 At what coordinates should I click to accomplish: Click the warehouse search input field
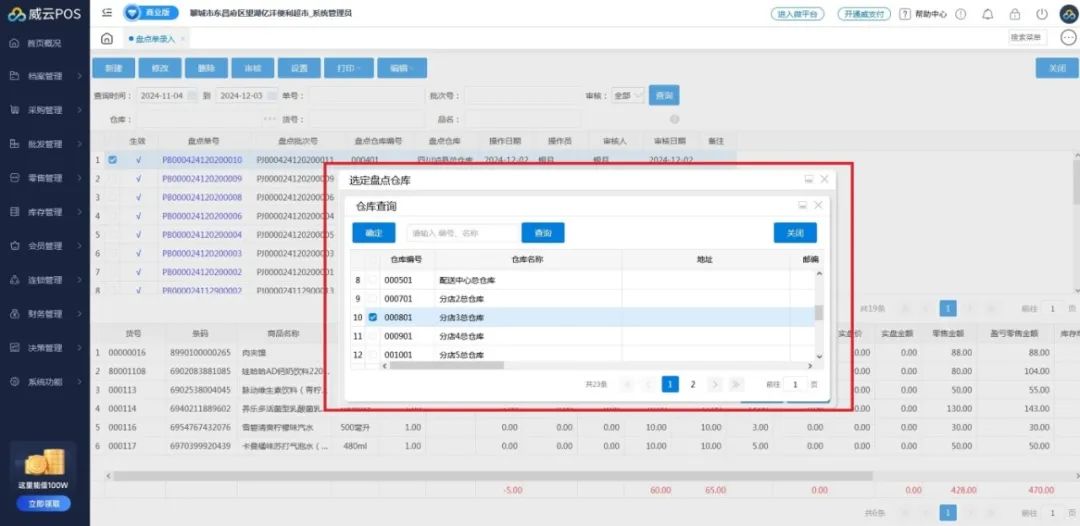462,232
